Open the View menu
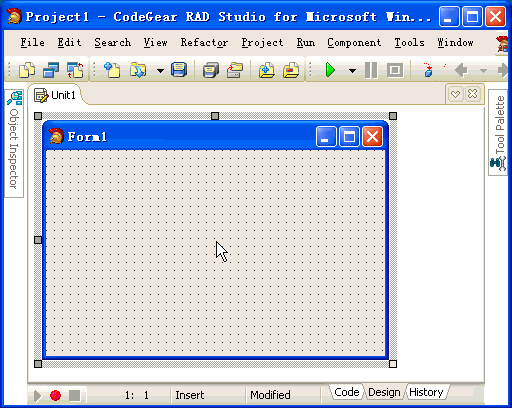 [156, 43]
